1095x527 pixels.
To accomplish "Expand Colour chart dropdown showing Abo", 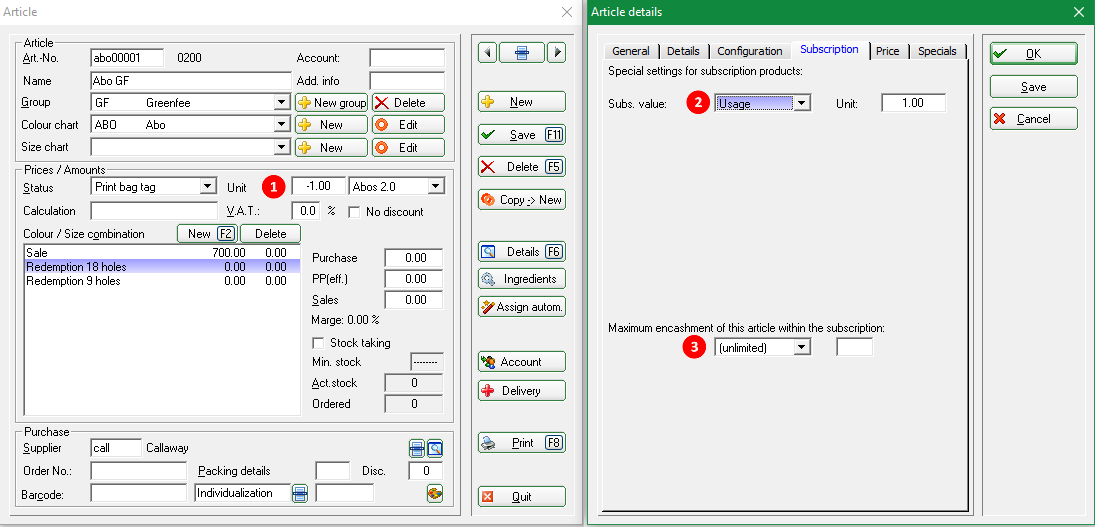I will [282, 125].
